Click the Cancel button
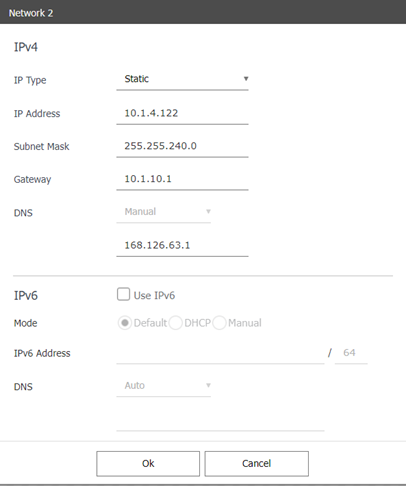 [x=257, y=464]
